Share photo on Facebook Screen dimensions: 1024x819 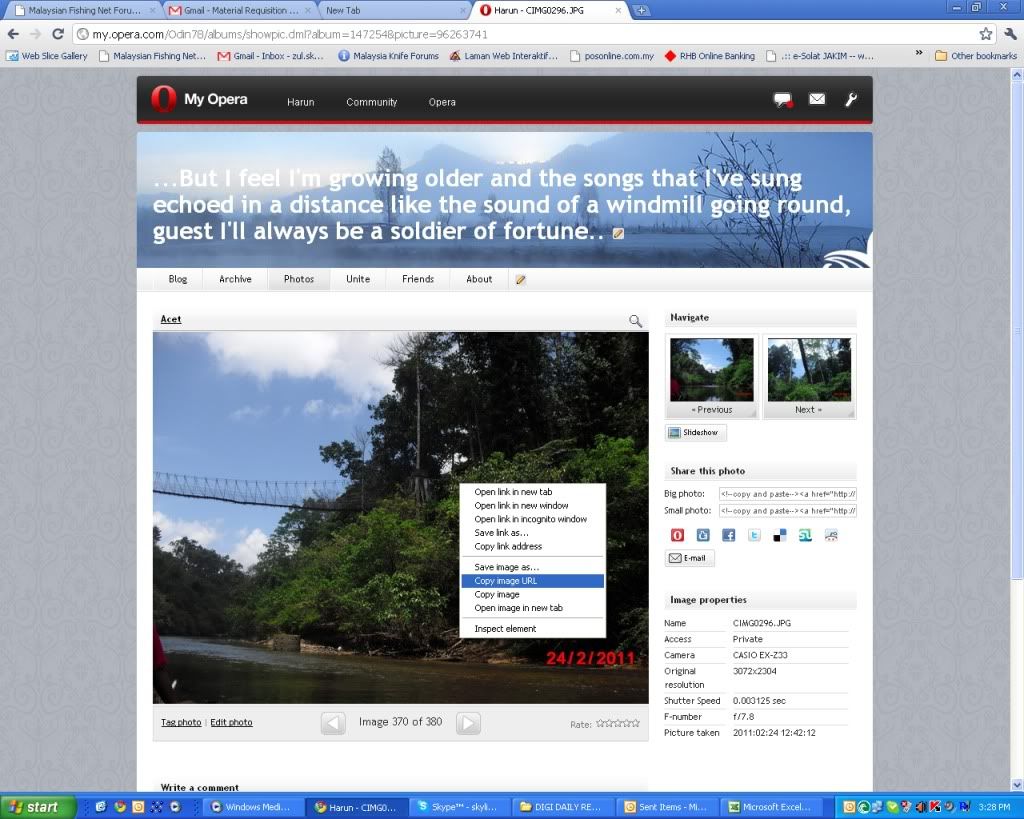click(x=728, y=535)
